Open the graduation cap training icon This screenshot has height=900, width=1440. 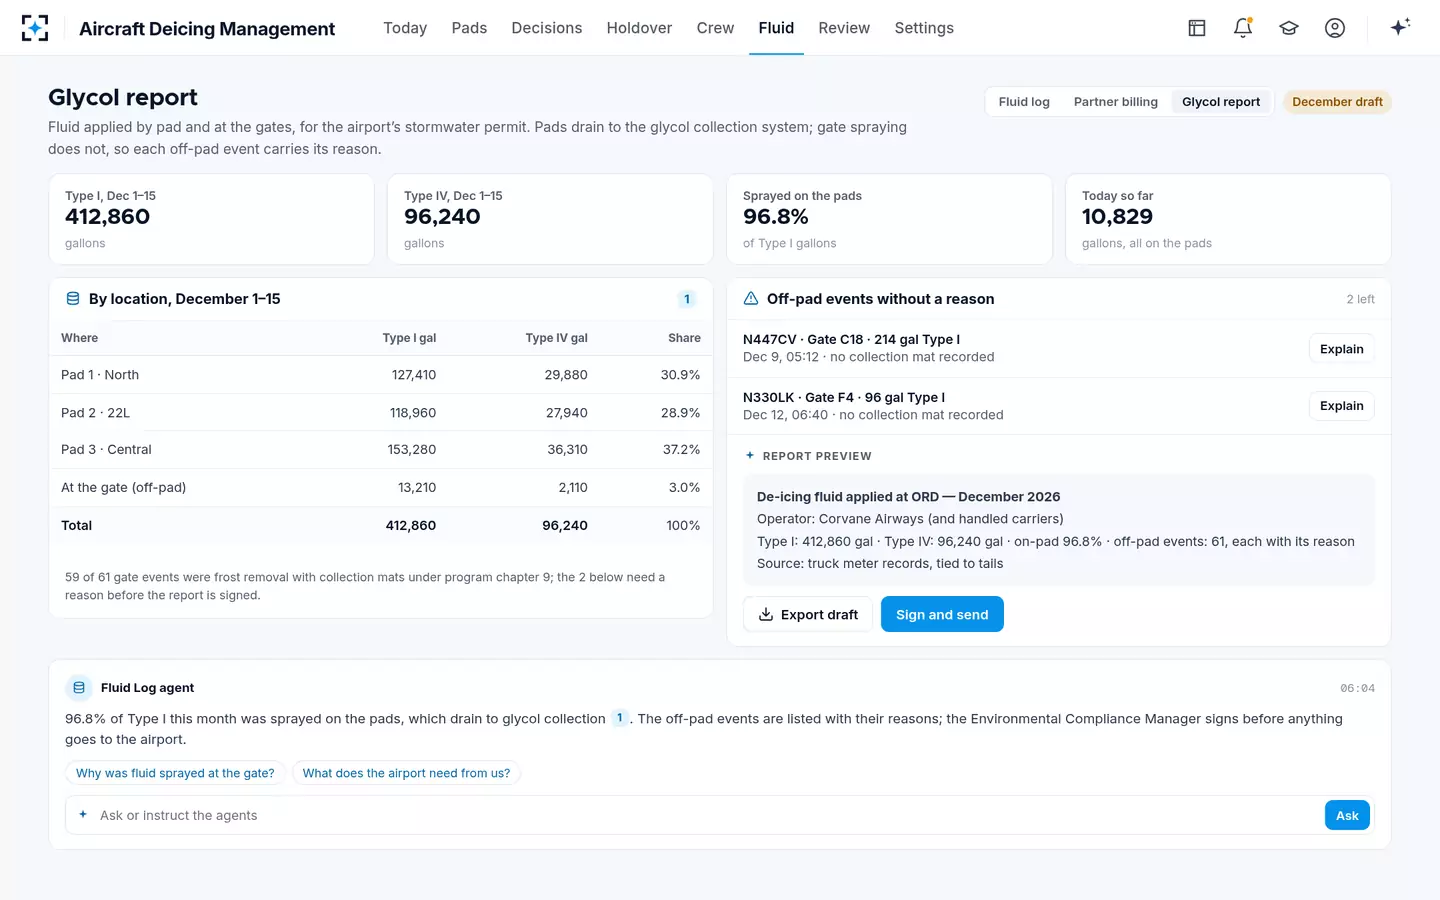point(1289,28)
